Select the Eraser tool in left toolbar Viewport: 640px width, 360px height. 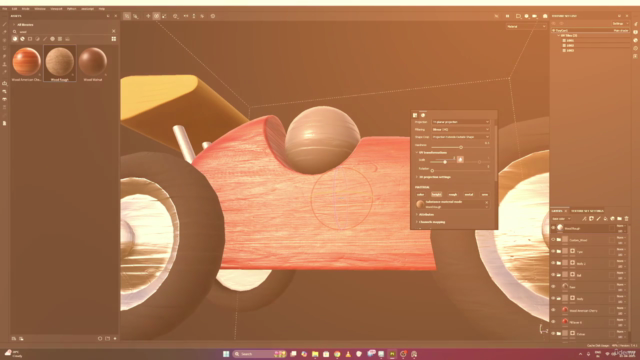pyautogui.click(x=4, y=32)
